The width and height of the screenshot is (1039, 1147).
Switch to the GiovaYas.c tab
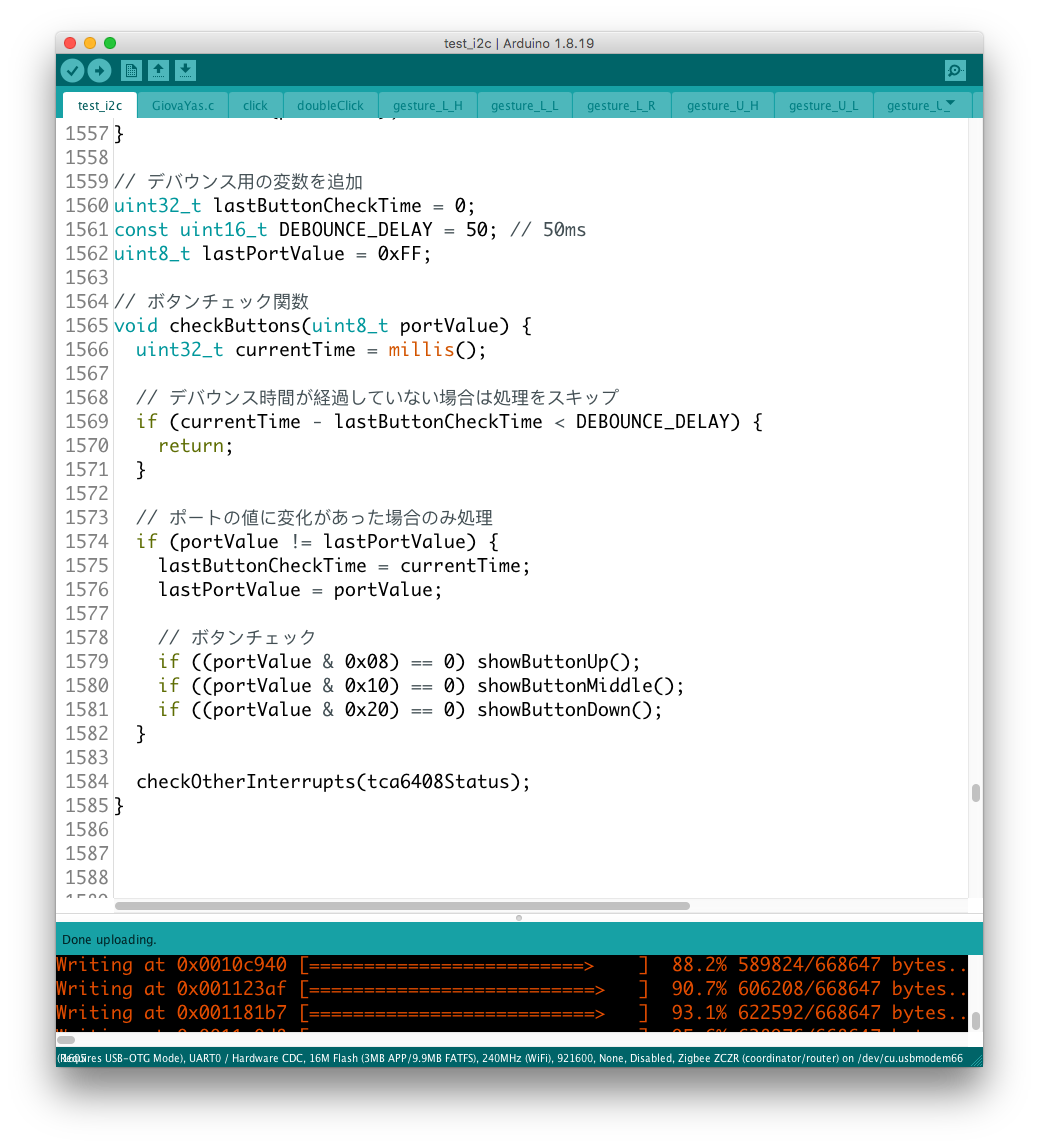(183, 105)
